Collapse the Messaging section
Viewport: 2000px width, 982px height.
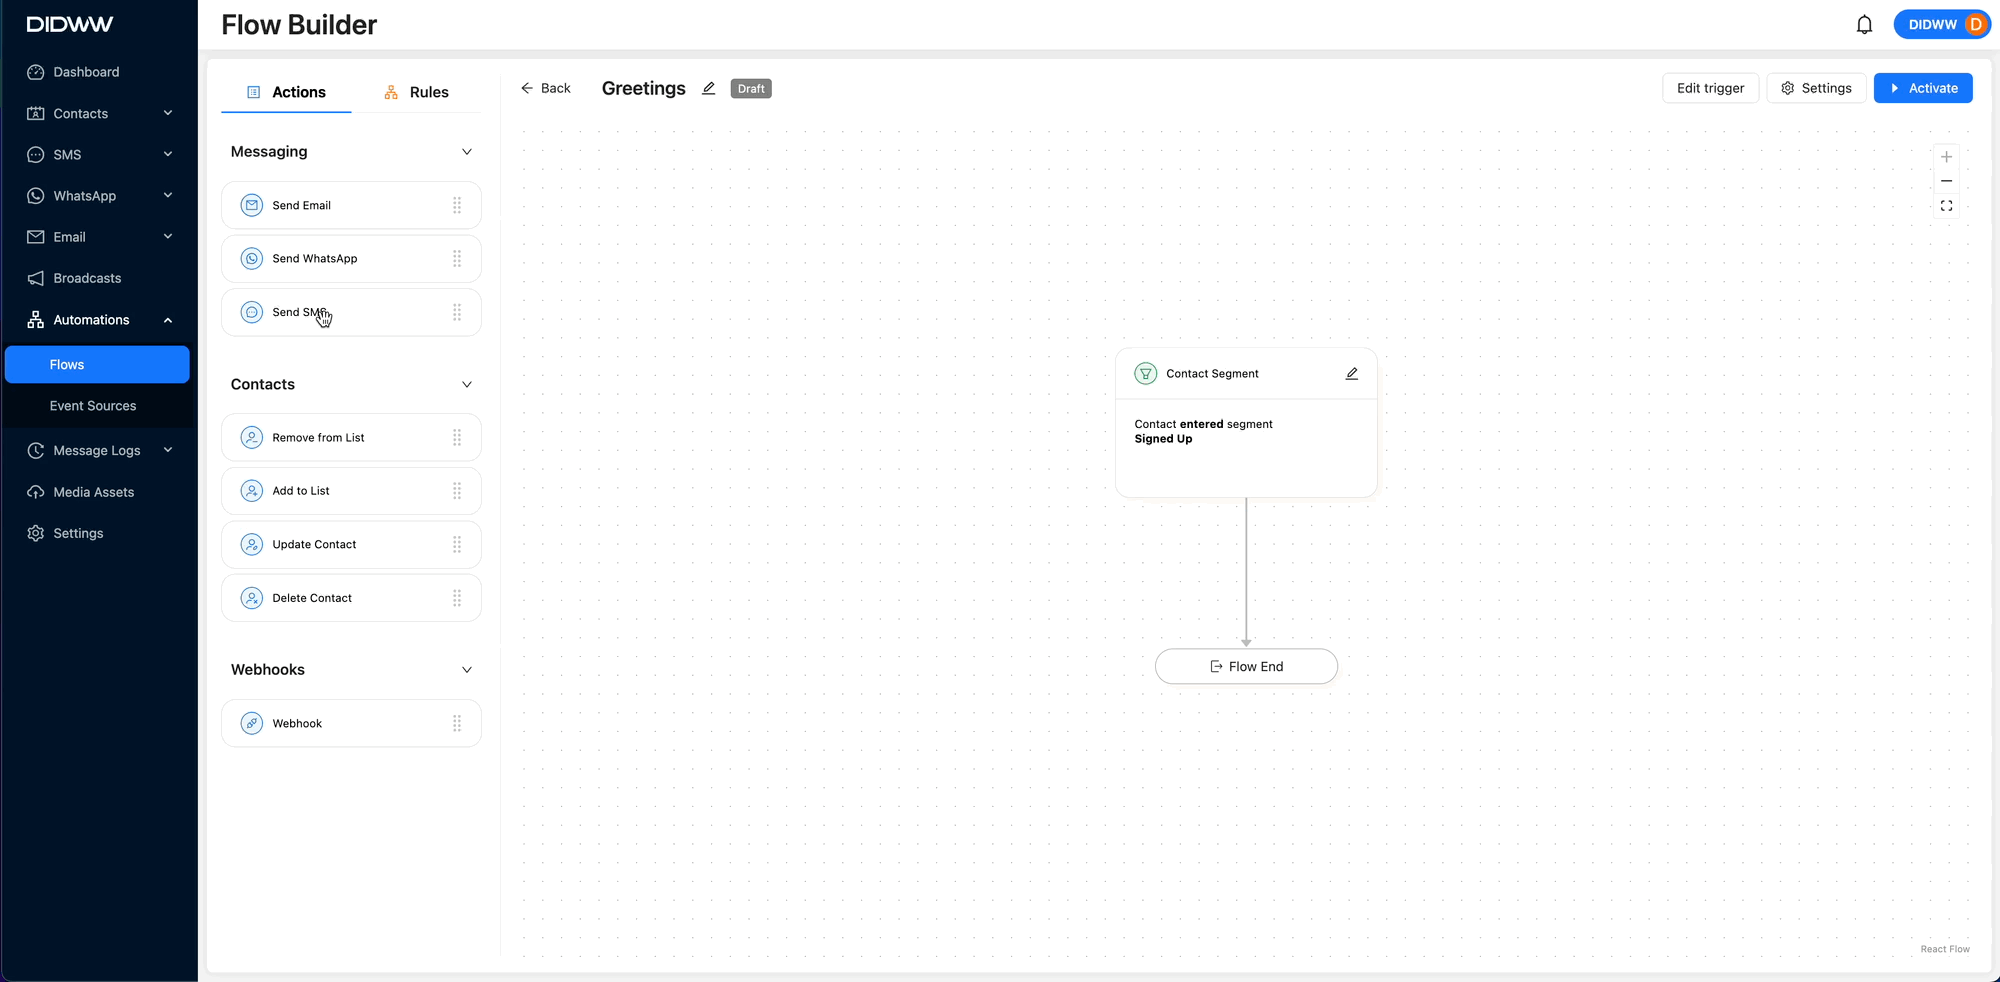coord(466,152)
